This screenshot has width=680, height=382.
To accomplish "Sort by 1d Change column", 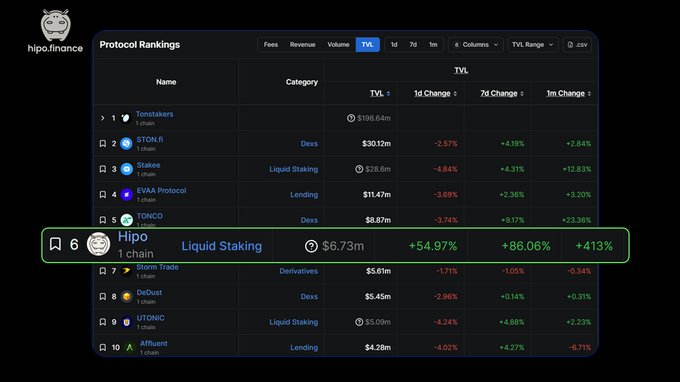I will point(435,94).
